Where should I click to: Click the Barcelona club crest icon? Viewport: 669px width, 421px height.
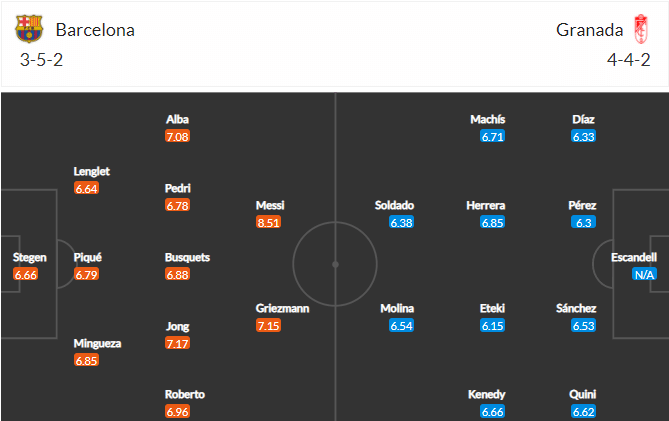(29, 29)
